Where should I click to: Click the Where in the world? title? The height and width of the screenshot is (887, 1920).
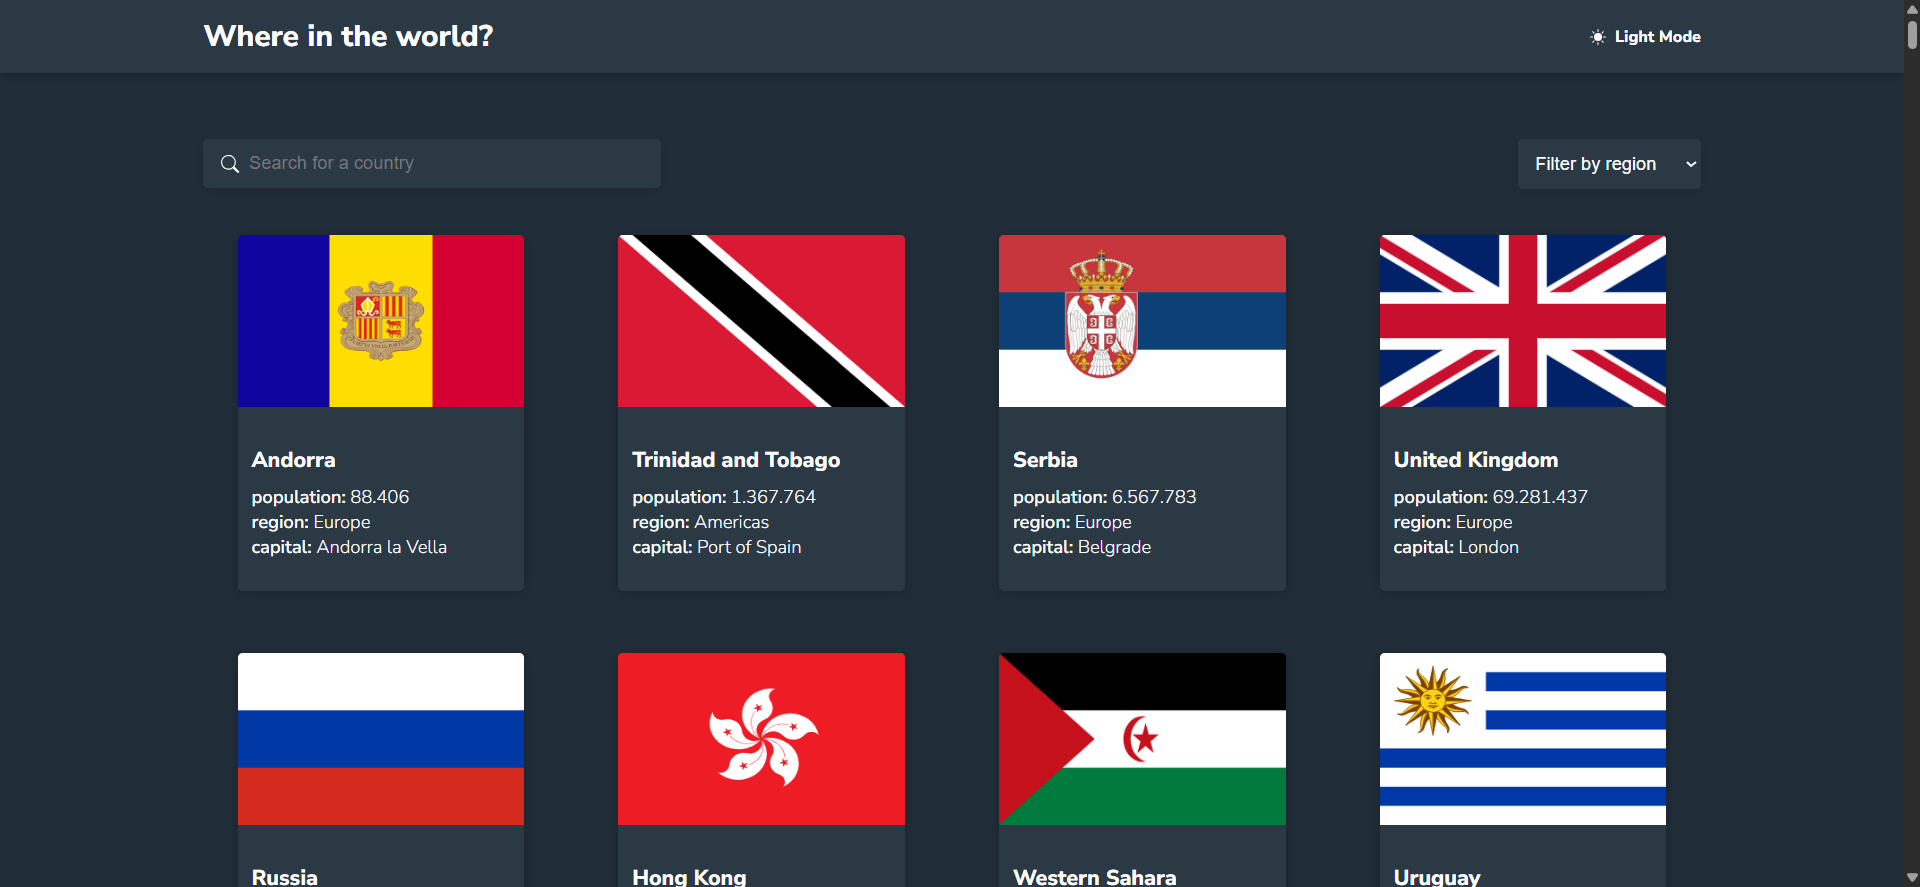click(348, 36)
